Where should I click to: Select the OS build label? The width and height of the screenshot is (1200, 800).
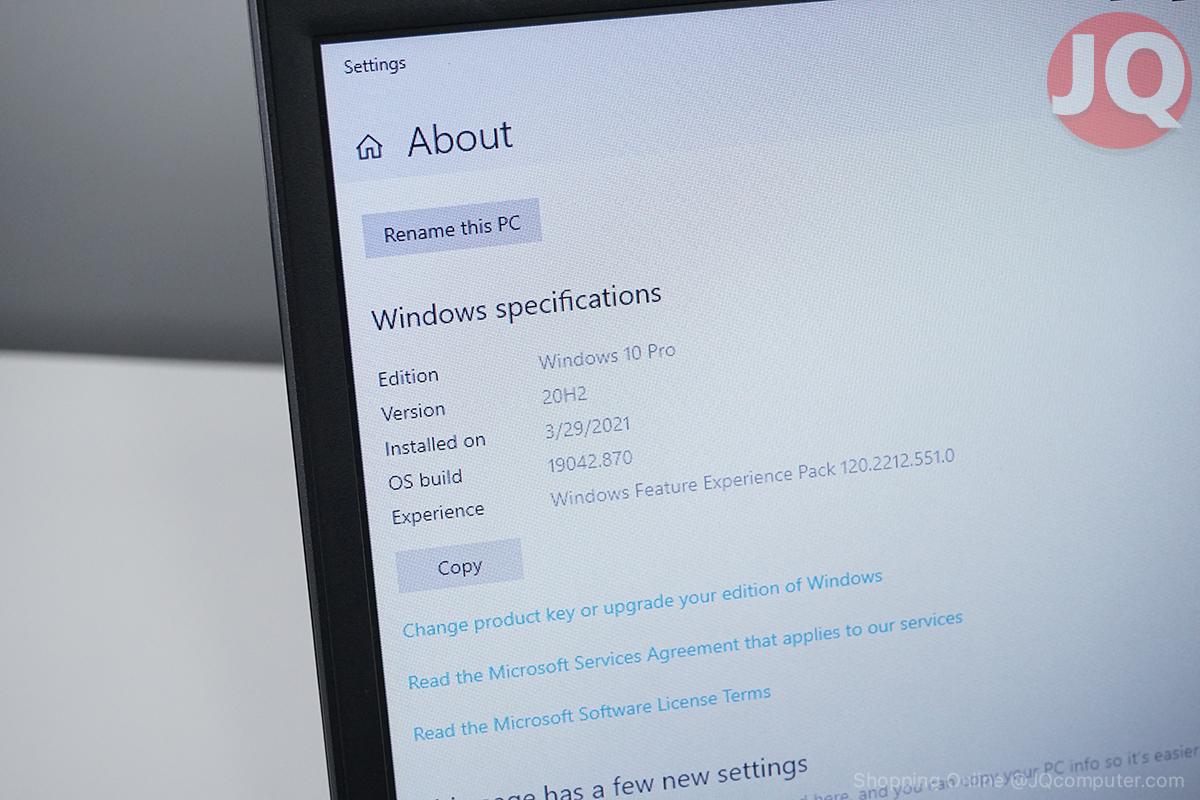[426, 479]
